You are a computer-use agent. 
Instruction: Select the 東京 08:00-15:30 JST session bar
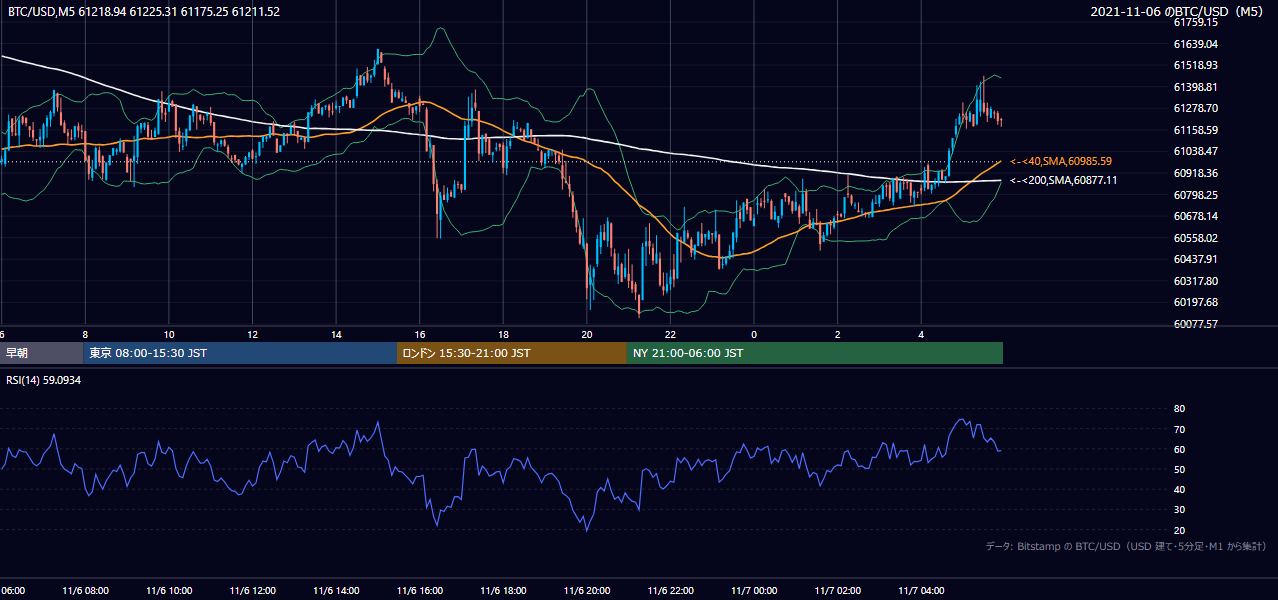tap(240, 353)
